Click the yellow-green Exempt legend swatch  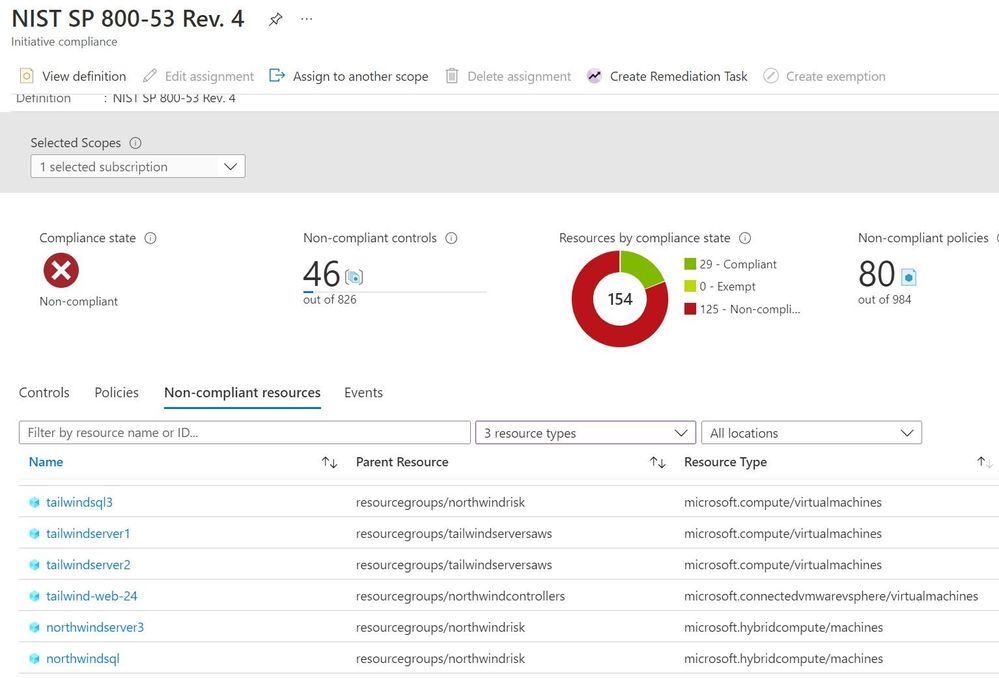tap(690, 286)
